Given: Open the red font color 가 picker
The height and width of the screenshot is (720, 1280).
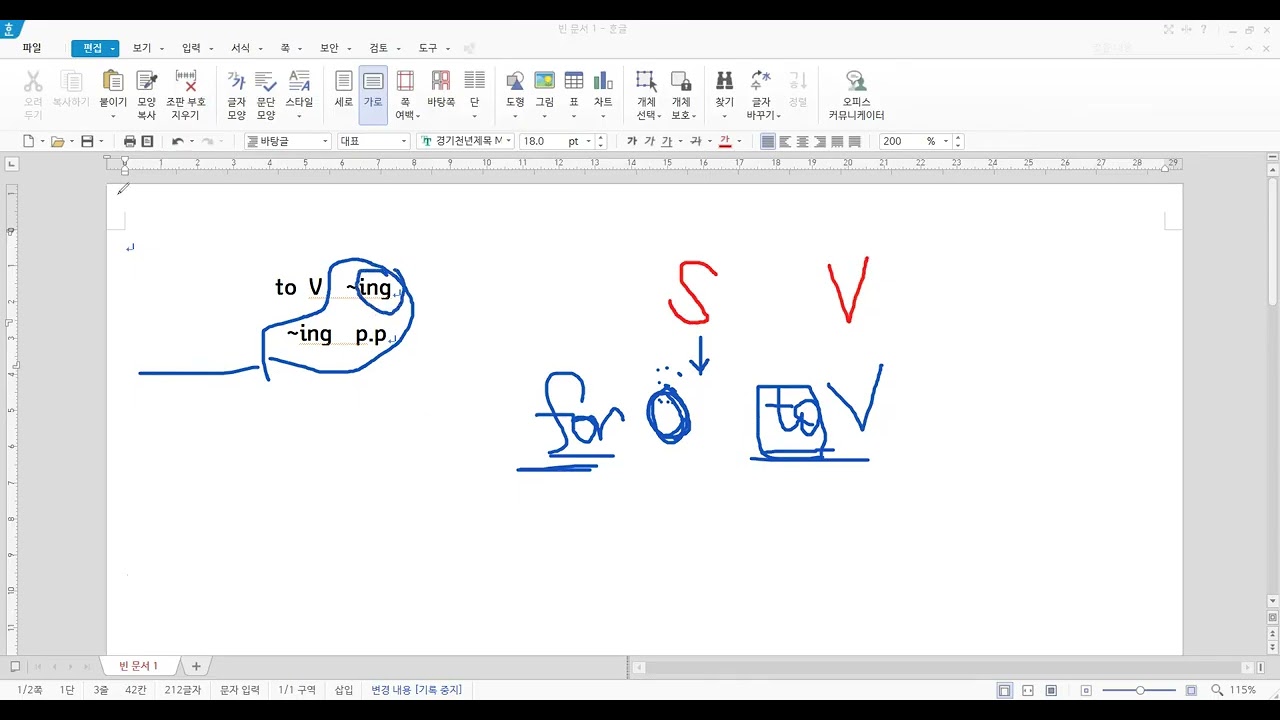Looking at the screenshot, I should pos(725,141).
